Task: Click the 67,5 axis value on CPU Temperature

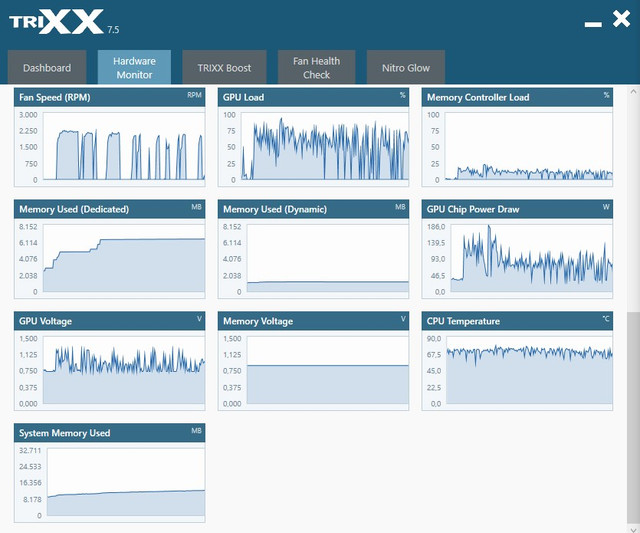Action: point(434,355)
